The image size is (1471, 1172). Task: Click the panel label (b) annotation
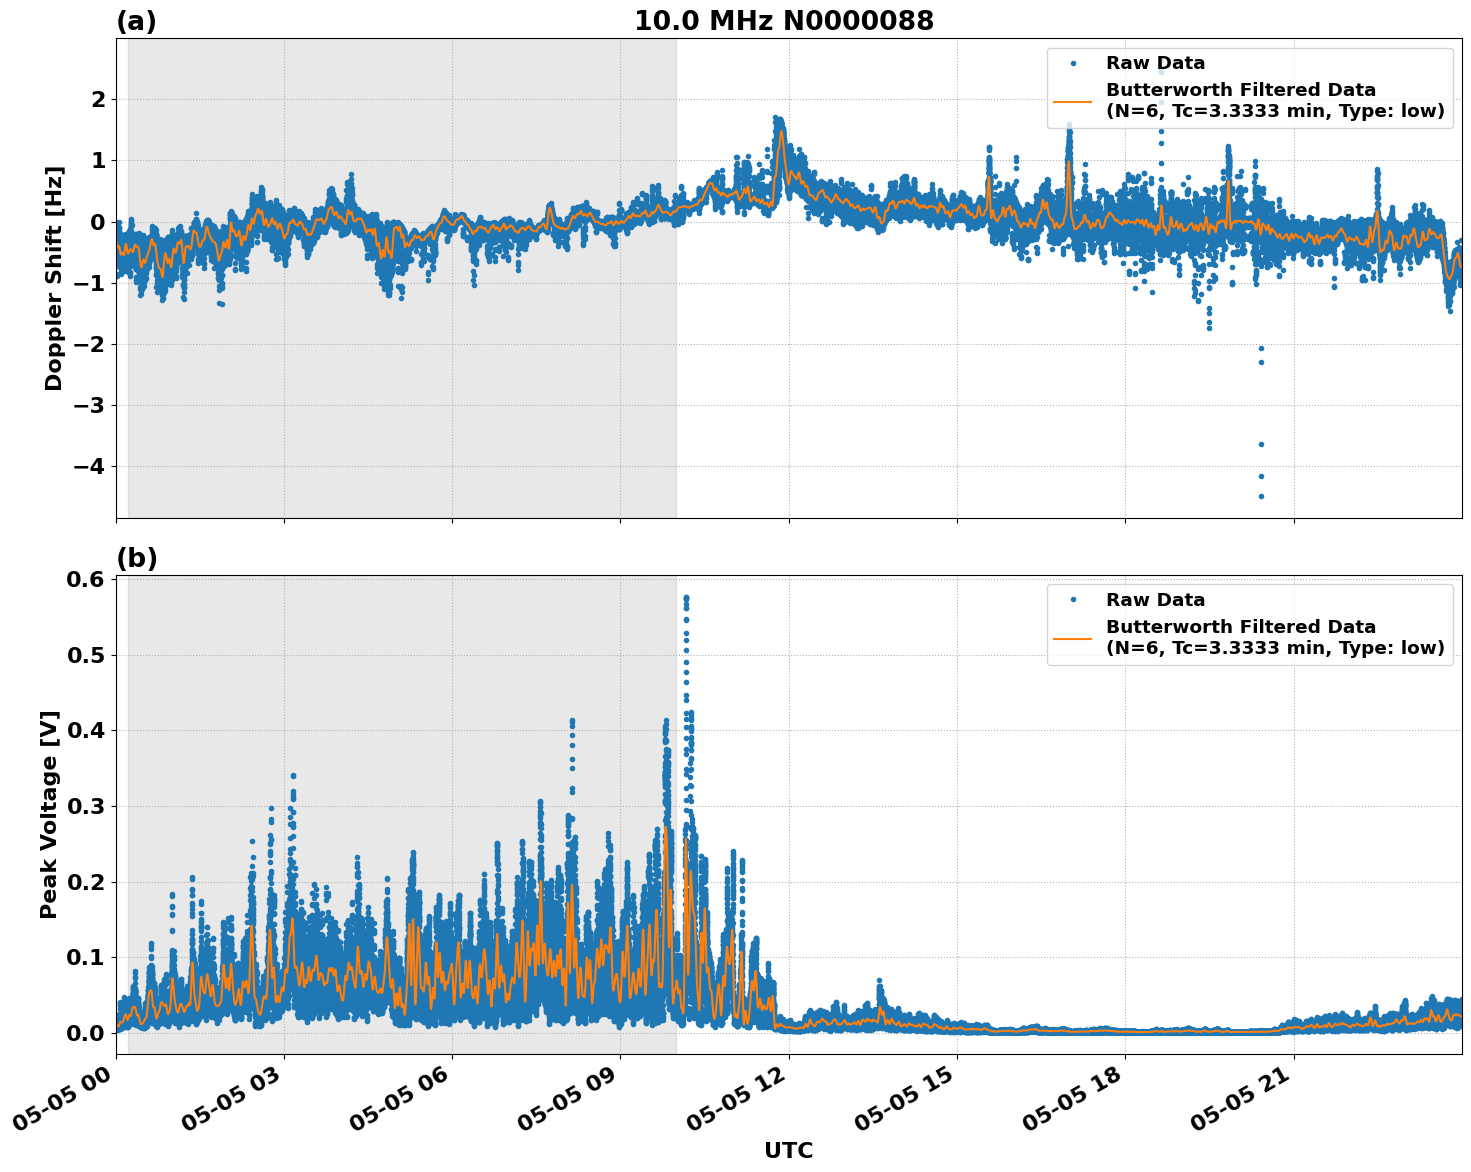pos(135,556)
